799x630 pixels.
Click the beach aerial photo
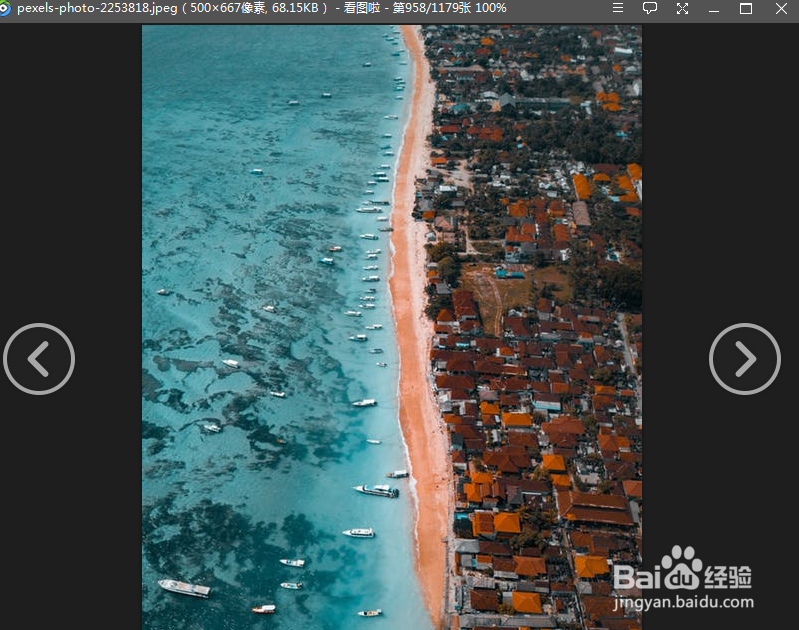(x=392, y=327)
